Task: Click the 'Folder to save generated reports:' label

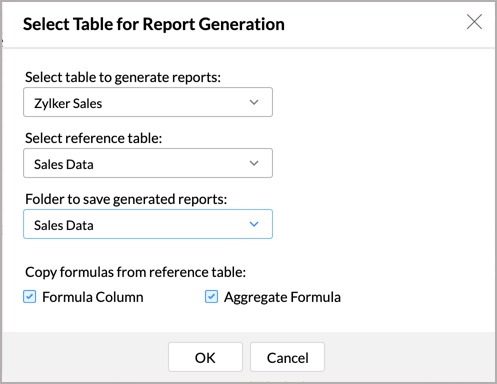Action: pos(126,199)
